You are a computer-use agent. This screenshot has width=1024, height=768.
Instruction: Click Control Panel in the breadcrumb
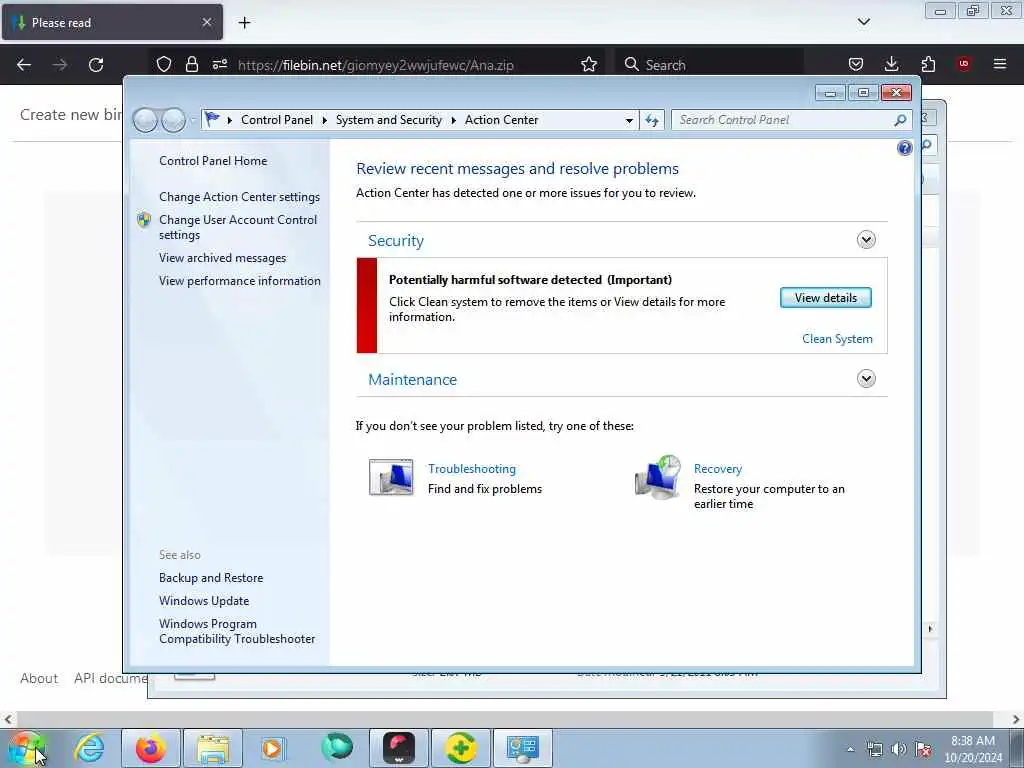(x=277, y=120)
